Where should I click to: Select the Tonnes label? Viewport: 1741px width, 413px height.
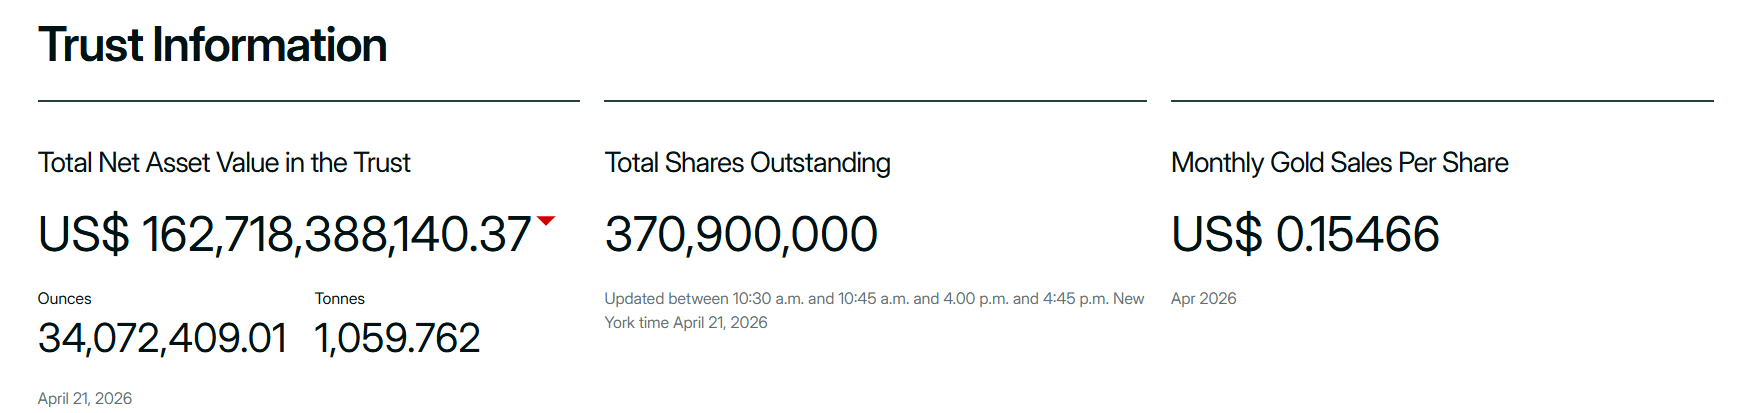(339, 299)
